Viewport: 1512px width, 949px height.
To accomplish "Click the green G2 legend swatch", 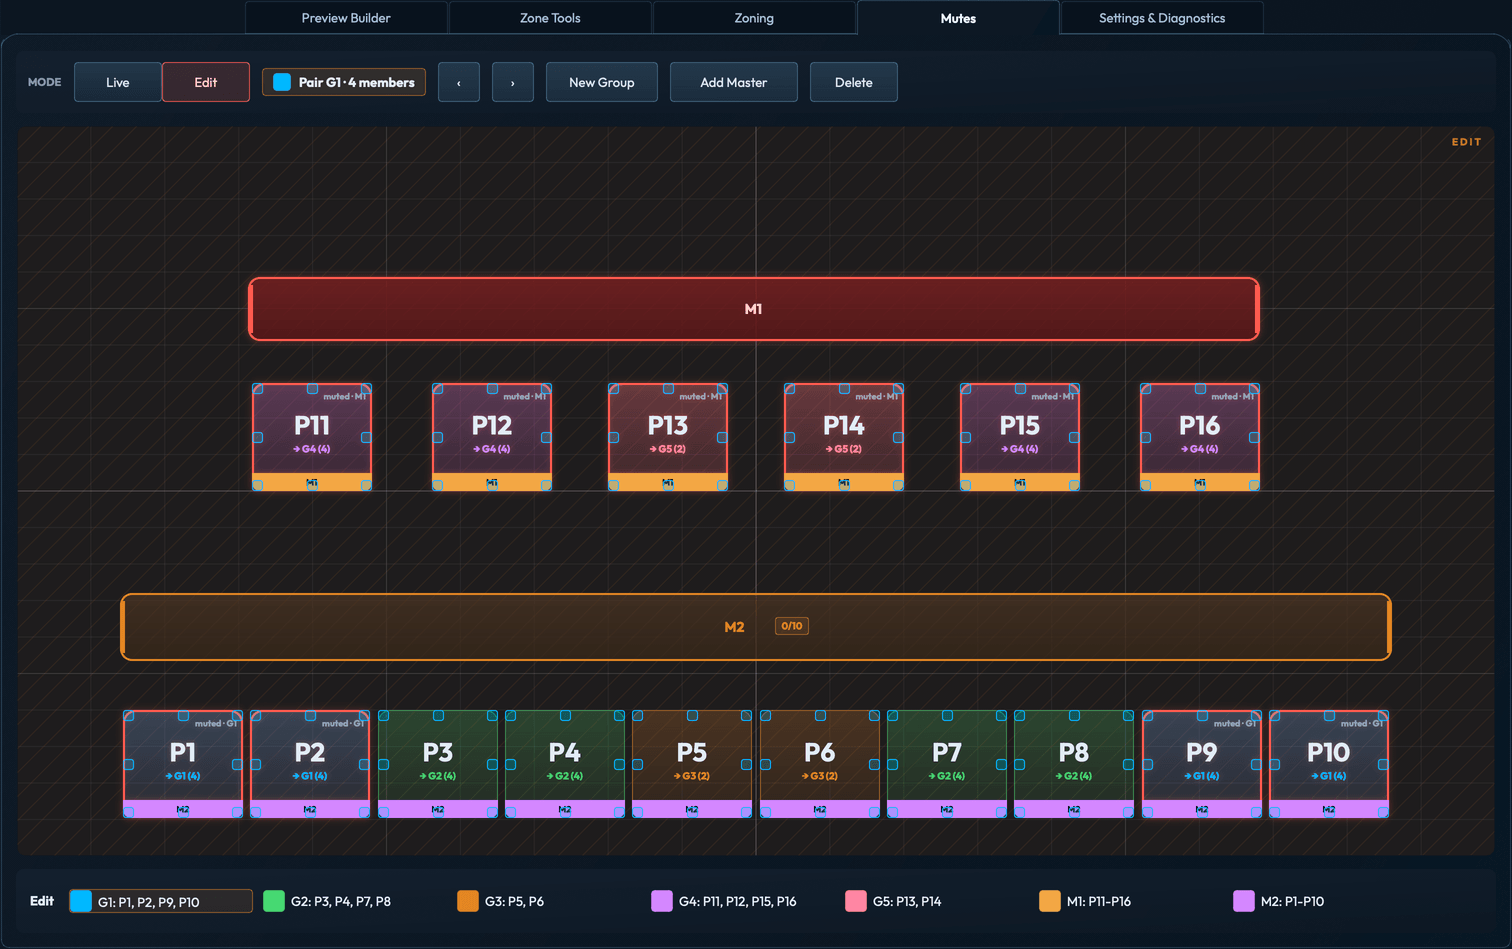I will (274, 901).
